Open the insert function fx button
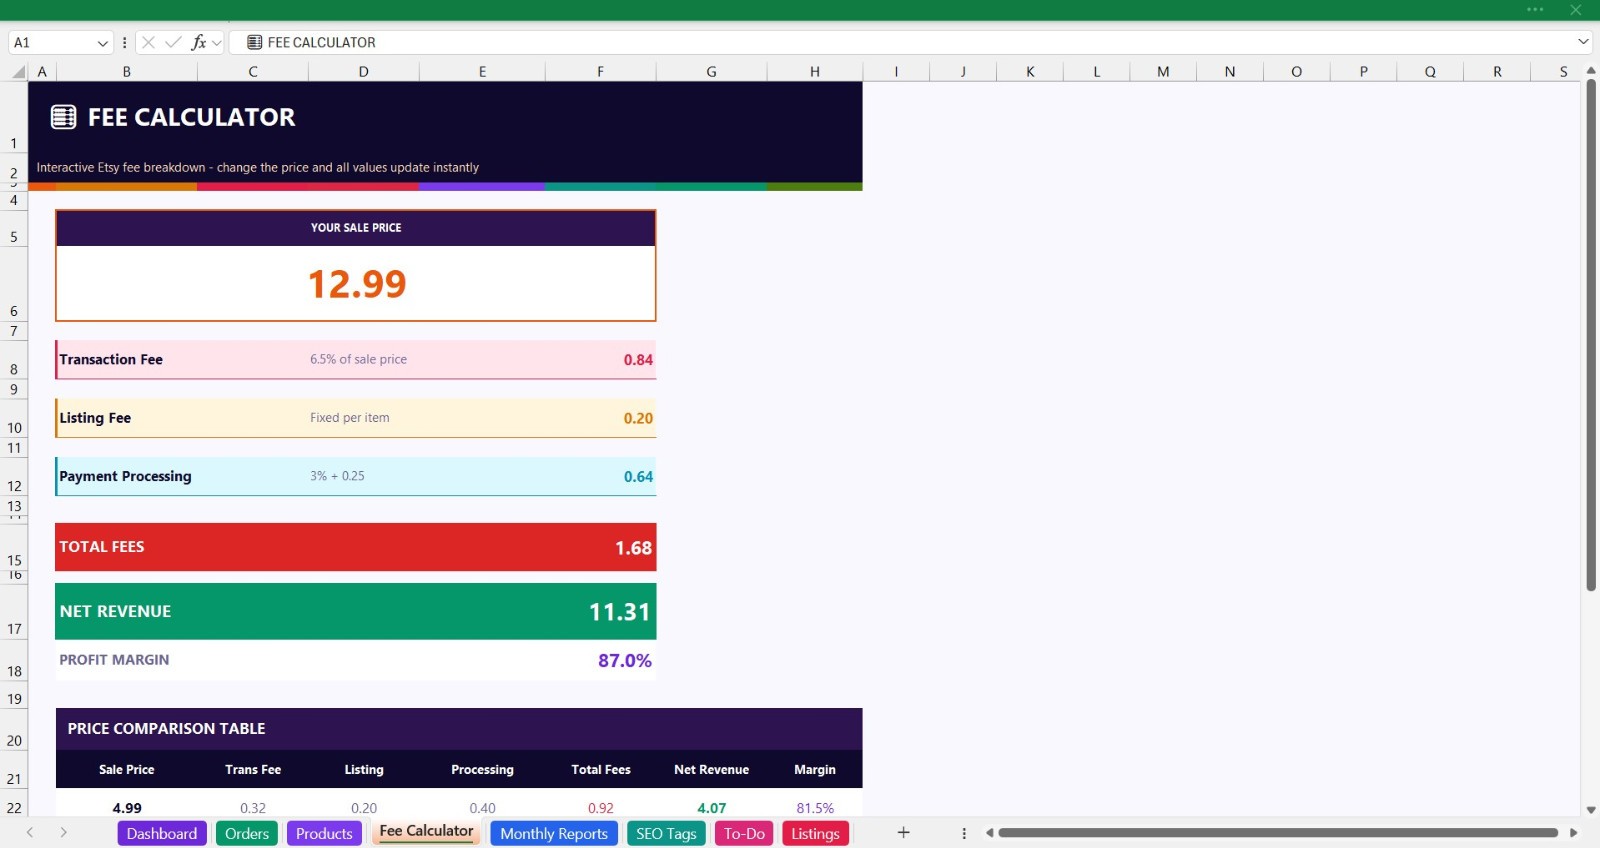Viewport: 1600px width, 848px height. tap(199, 42)
